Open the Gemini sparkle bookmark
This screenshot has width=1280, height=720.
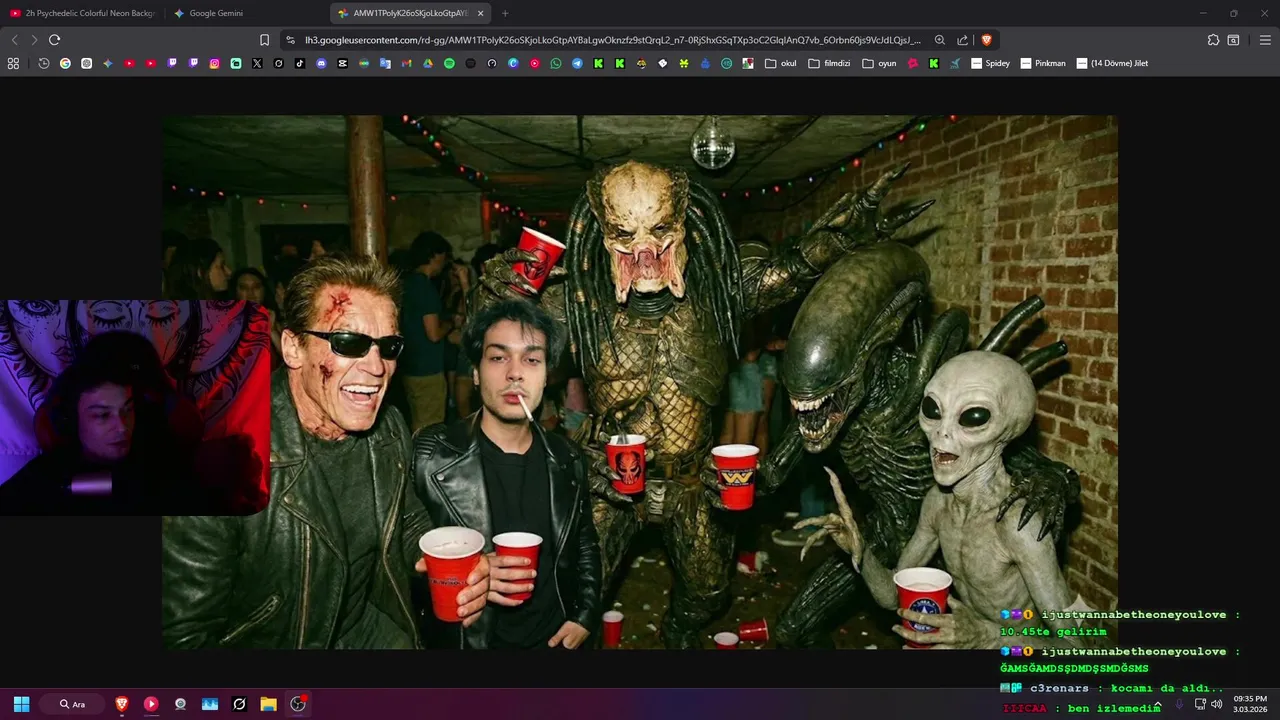click(108, 63)
